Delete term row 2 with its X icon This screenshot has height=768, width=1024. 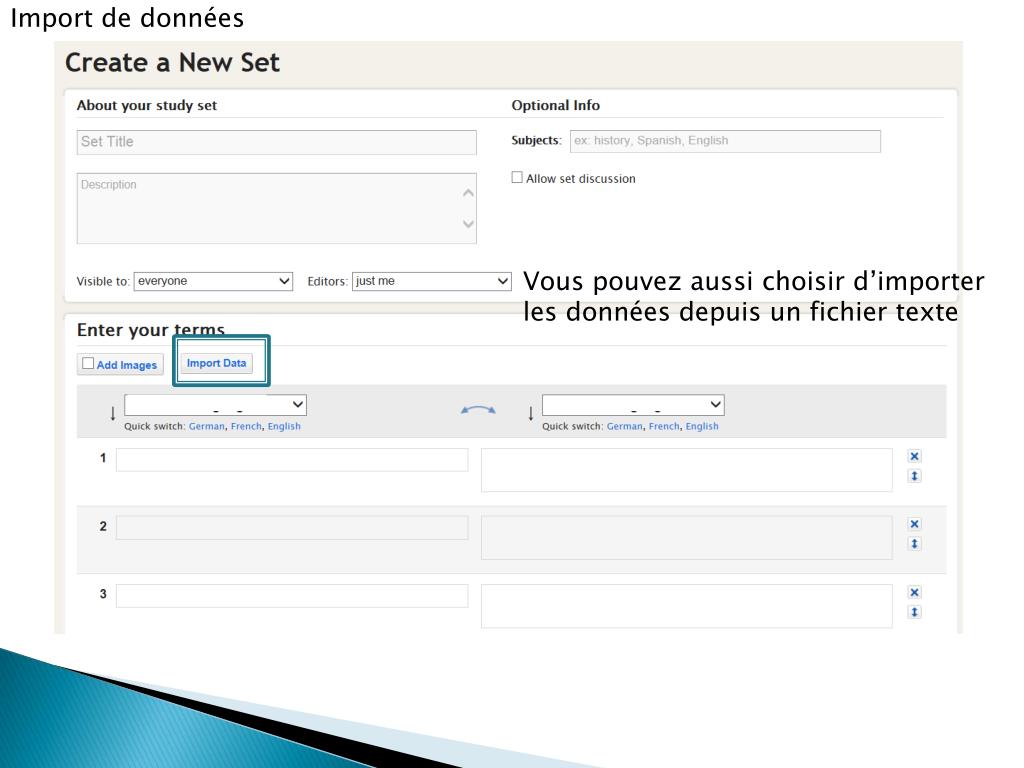point(914,524)
